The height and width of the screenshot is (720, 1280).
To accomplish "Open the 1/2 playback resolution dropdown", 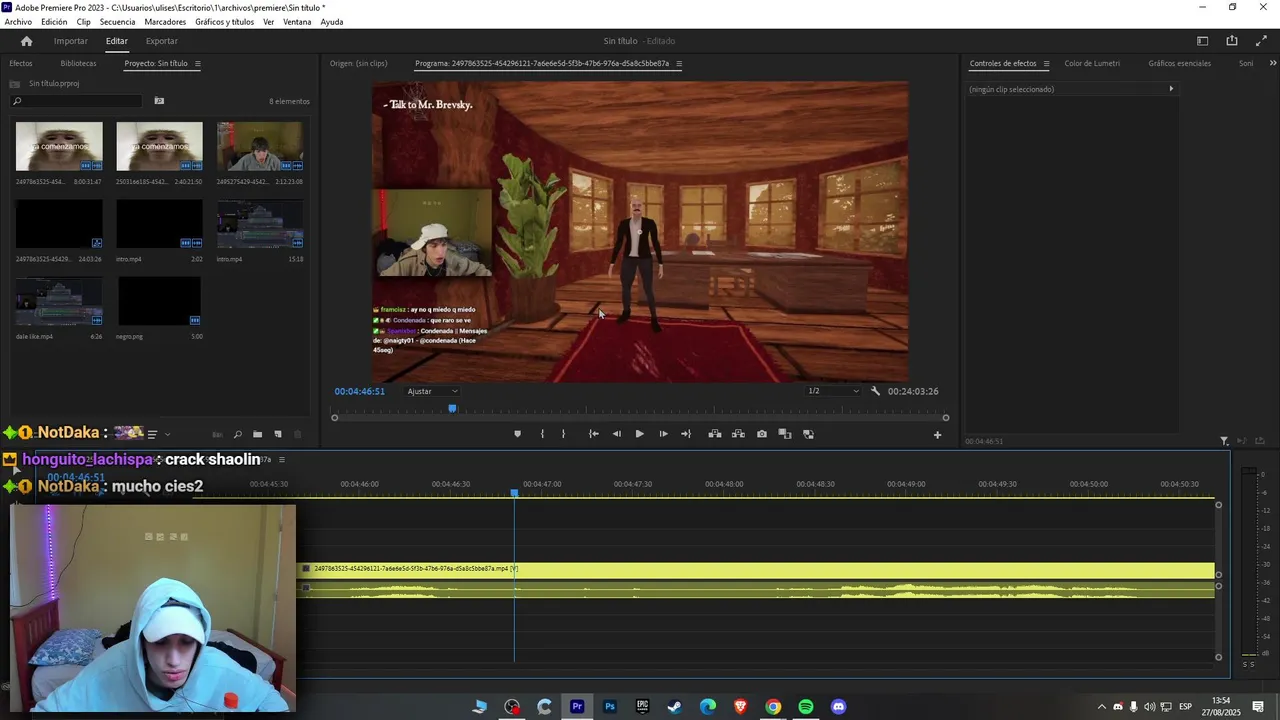I will coord(833,391).
